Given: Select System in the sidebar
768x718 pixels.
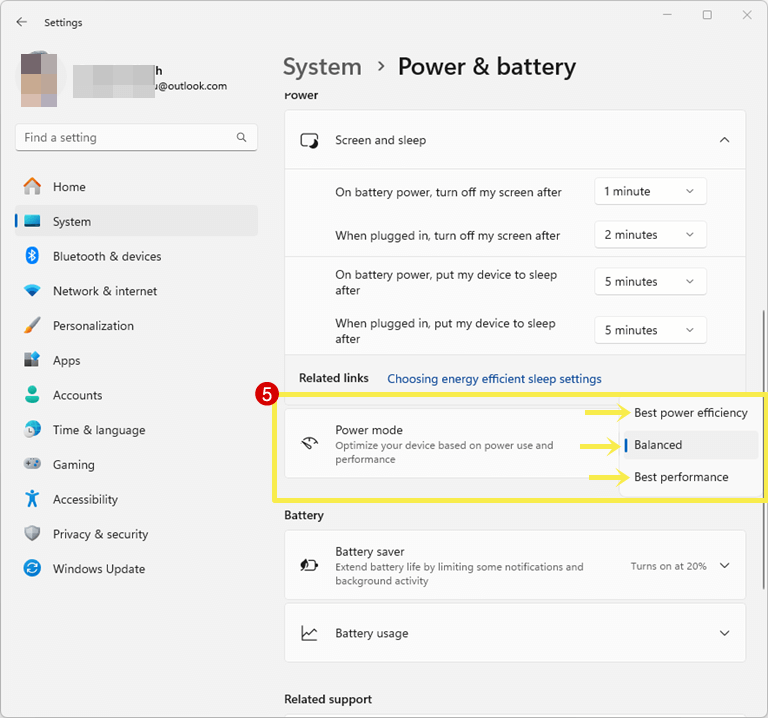Looking at the screenshot, I should click(x=136, y=221).
